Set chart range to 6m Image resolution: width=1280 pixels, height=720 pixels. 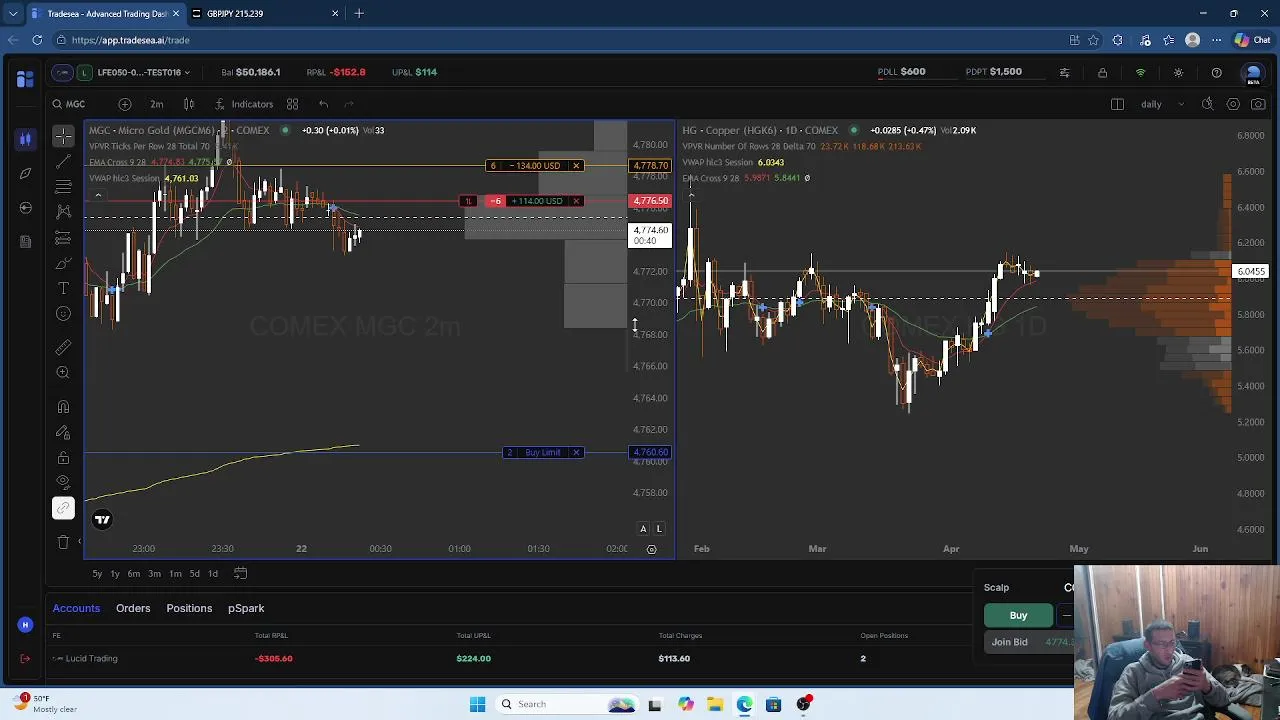[133, 574]
